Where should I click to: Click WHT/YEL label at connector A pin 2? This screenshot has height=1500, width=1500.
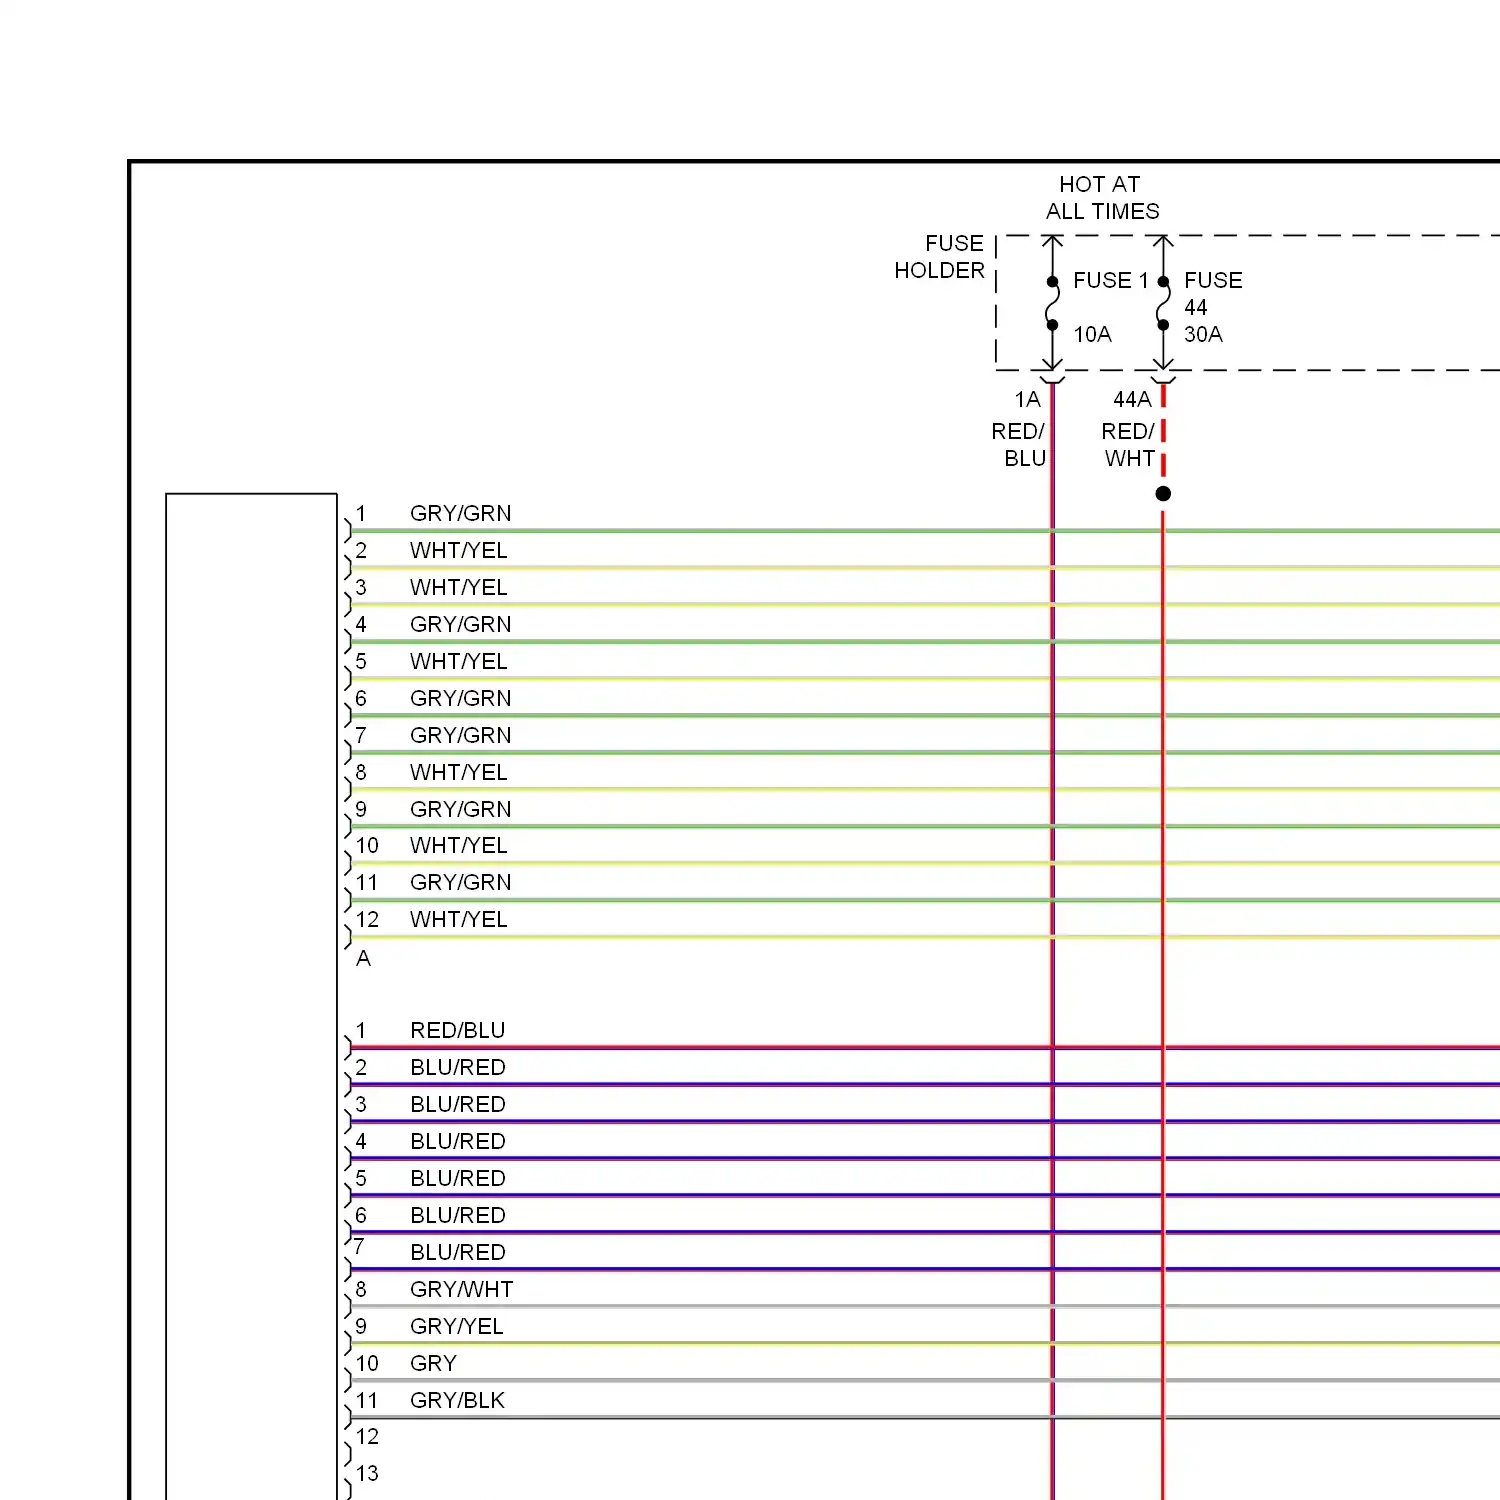pyautogui.click(x=458, y=550)
